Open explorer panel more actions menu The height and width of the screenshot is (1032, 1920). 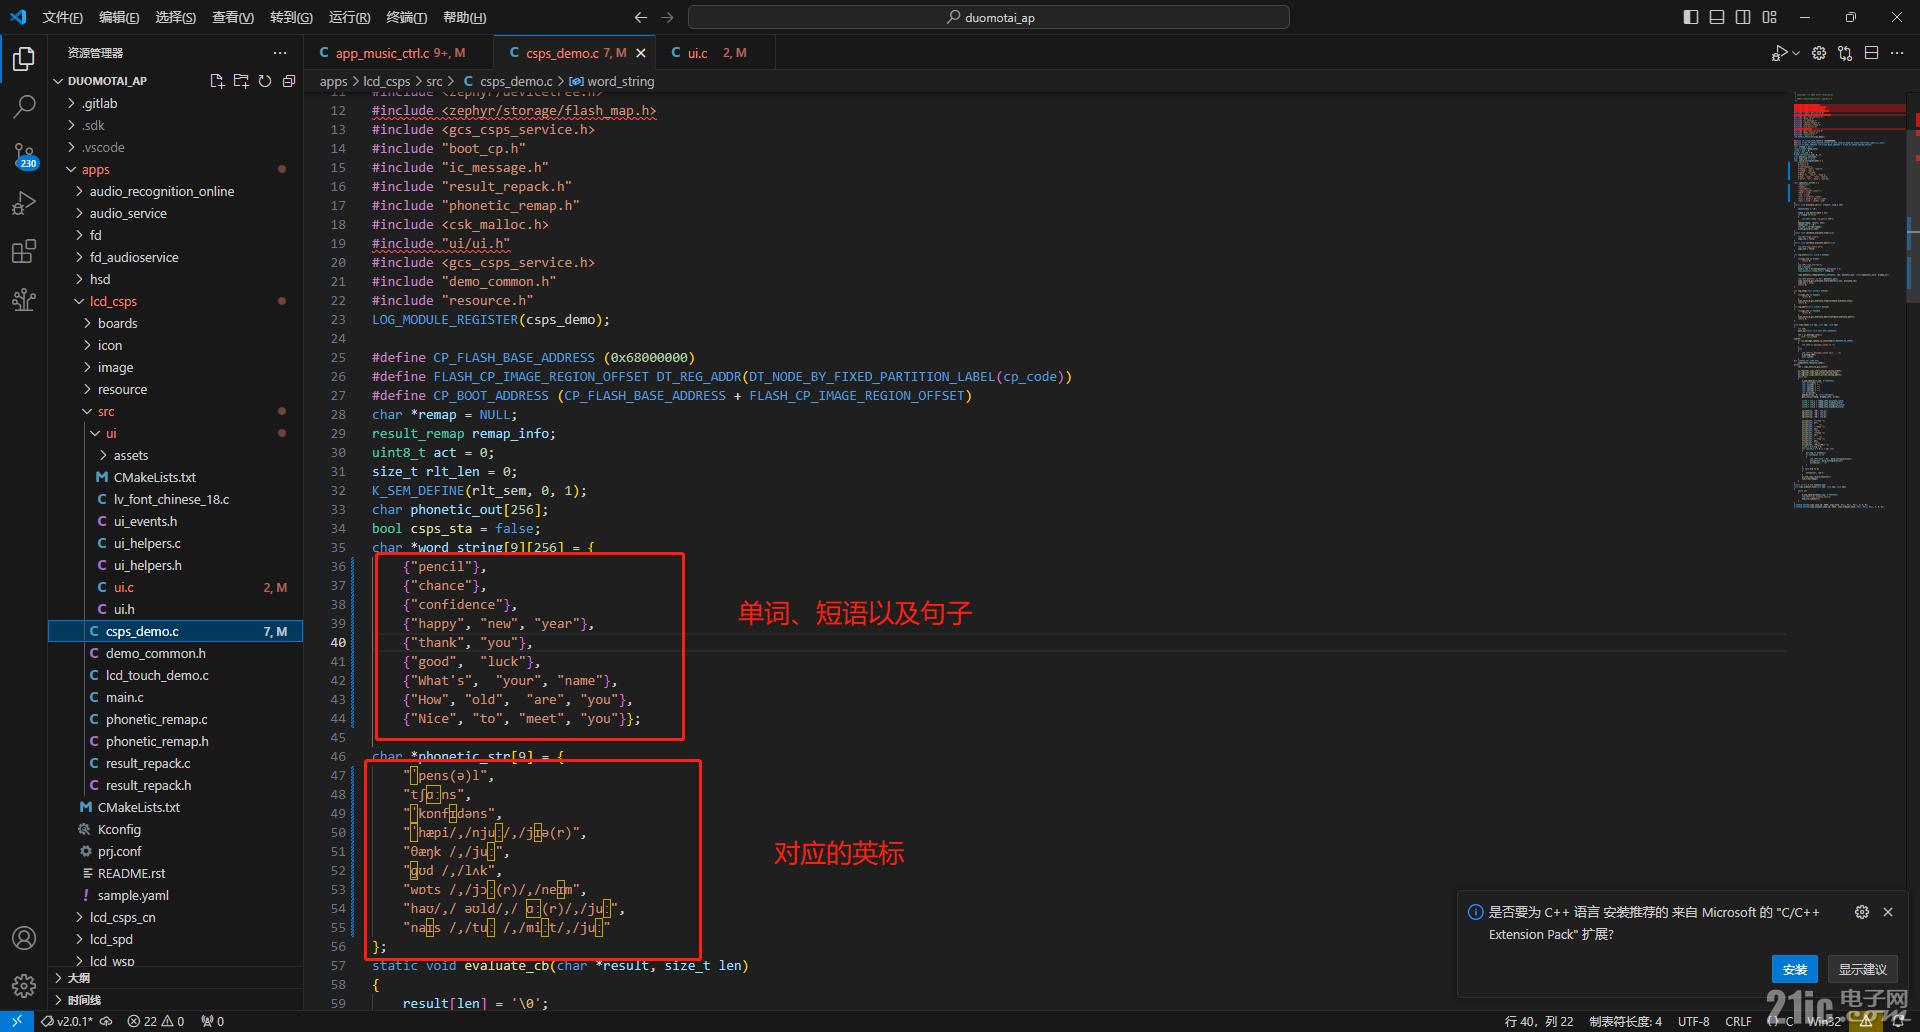point(280,53)
